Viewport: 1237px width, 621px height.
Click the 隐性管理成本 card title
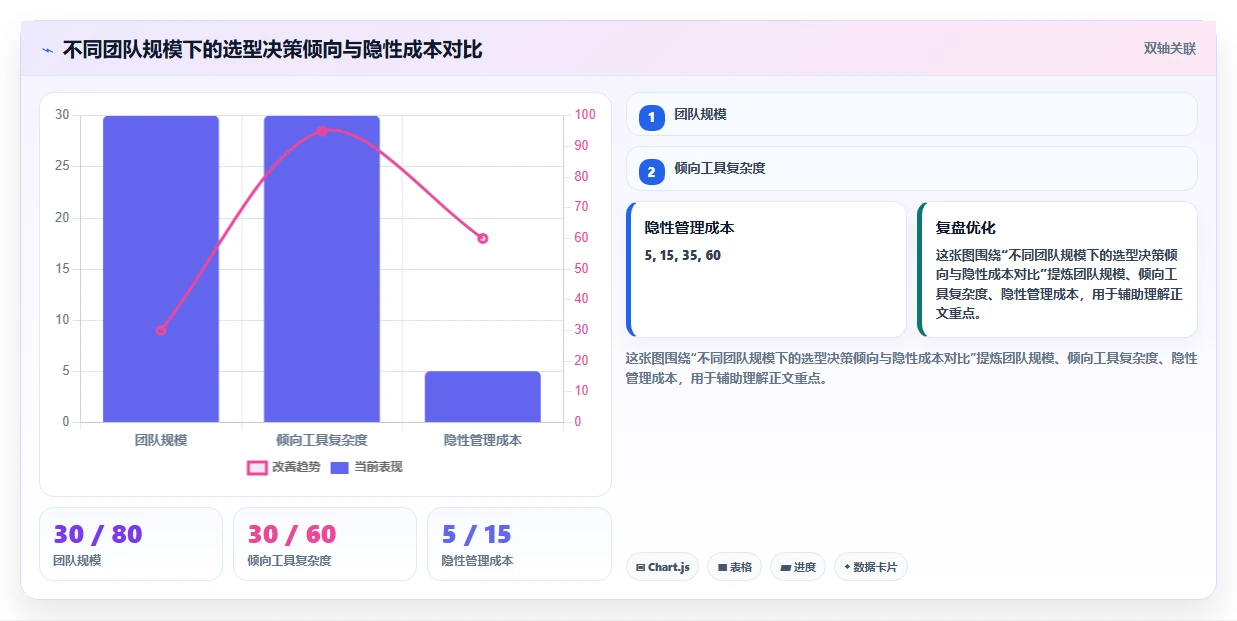click(x=690, y=228)
